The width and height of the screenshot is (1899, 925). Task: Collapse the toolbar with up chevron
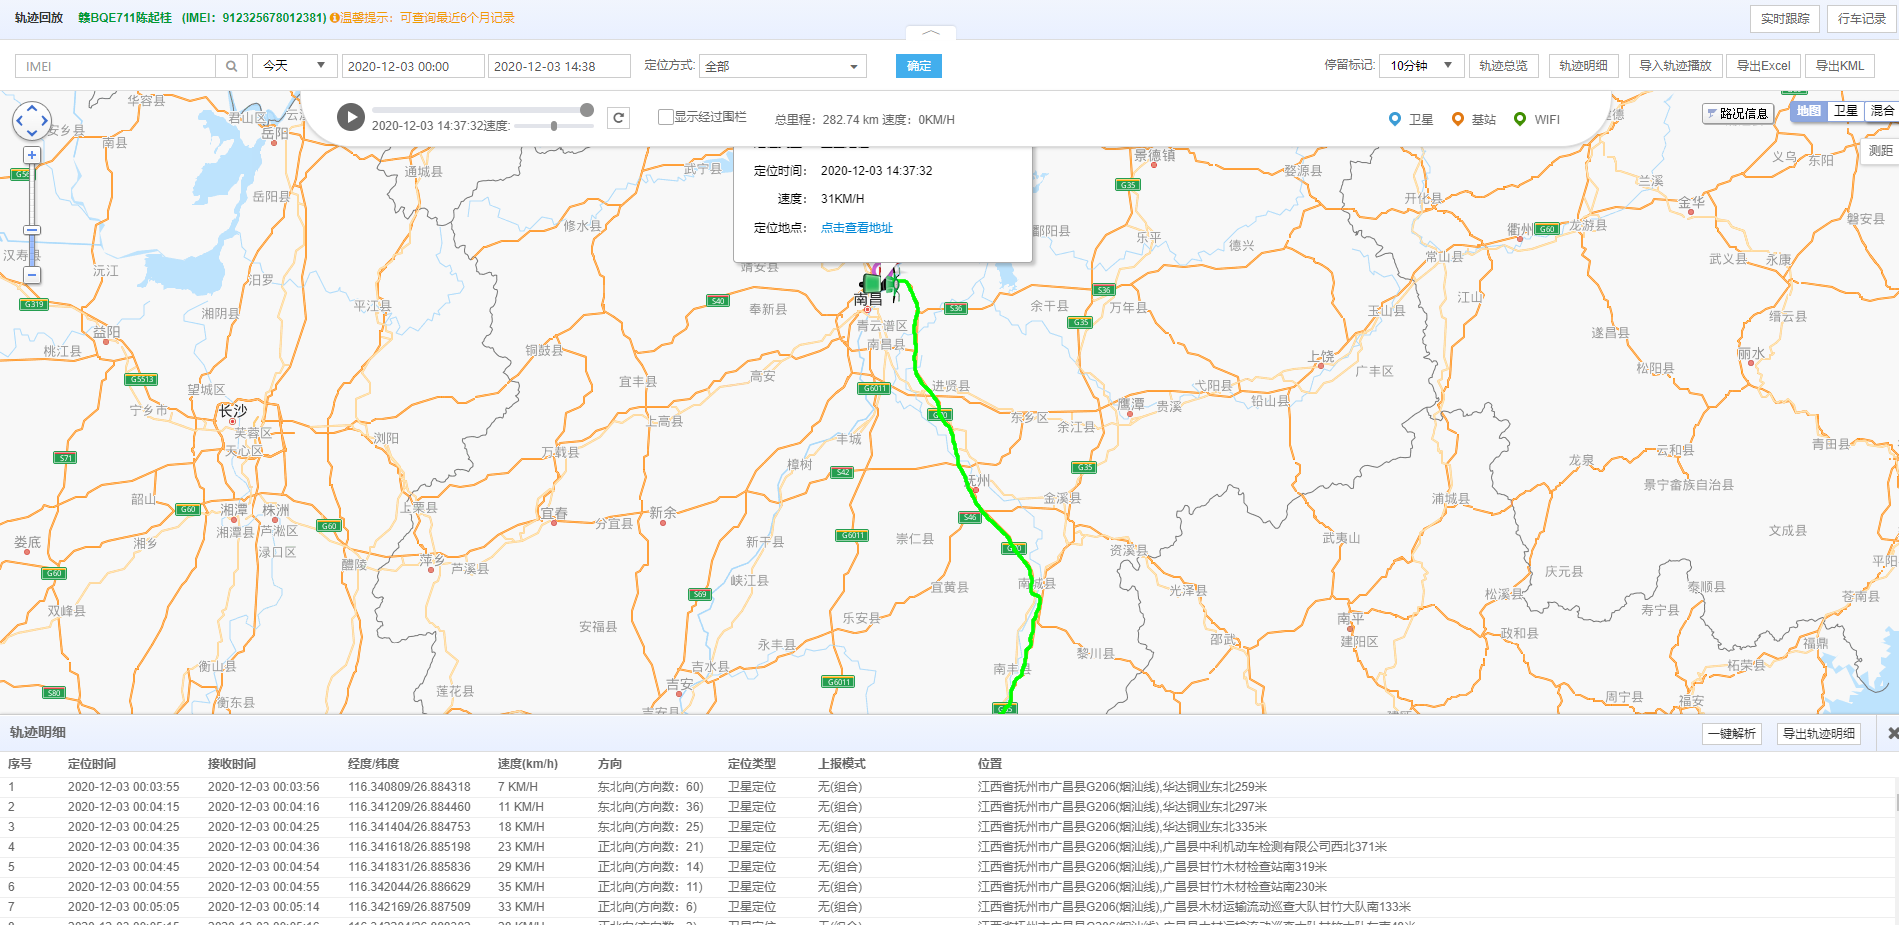tap(931, 33)
